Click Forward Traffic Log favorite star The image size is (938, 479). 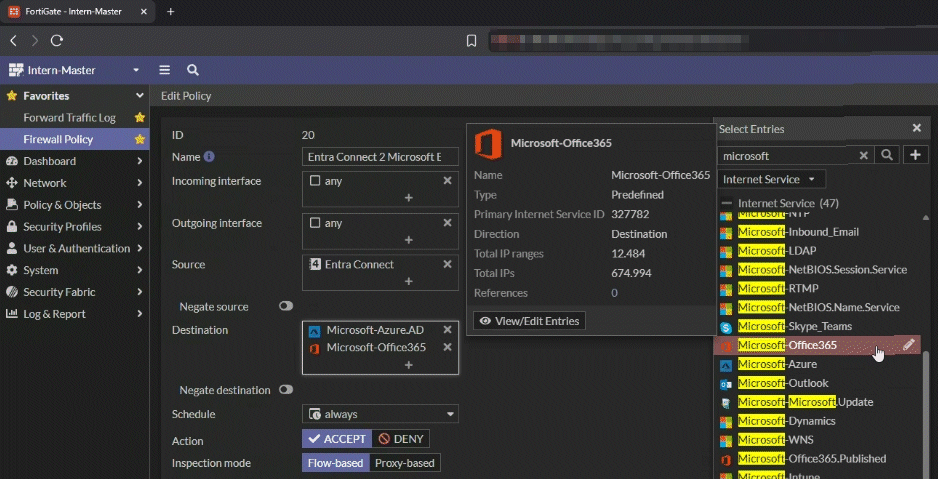tap(139, 118)
